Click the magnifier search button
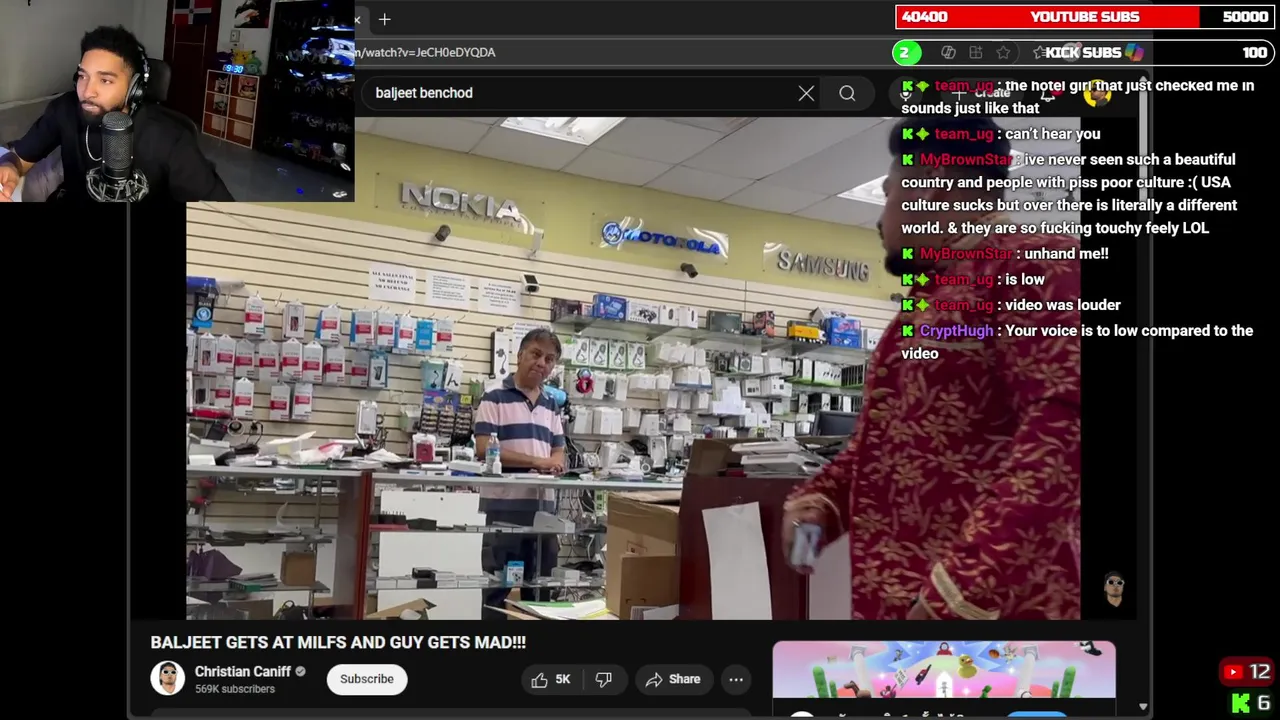Viewport: 1280px width, 720px height. point(847,93)
